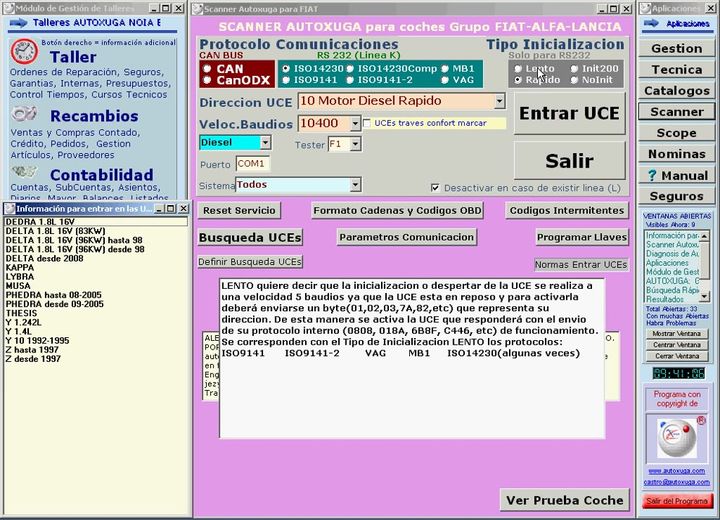This screenshot has height=520, width=720.
Task: Click the Entrar UCE button
Action: (x=569, y=113)
